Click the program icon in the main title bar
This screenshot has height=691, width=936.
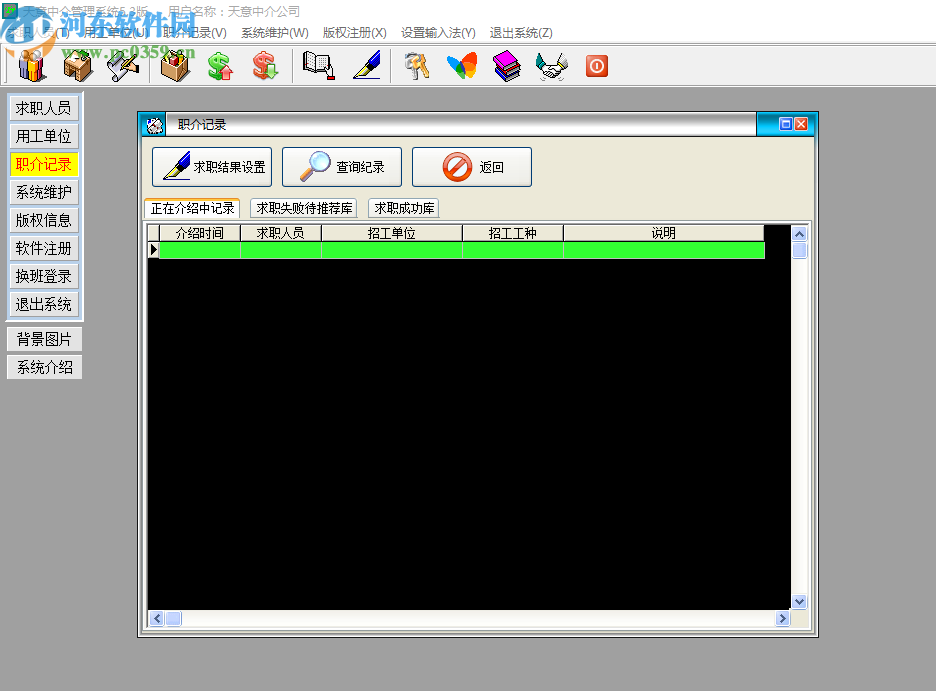point(10,11)
